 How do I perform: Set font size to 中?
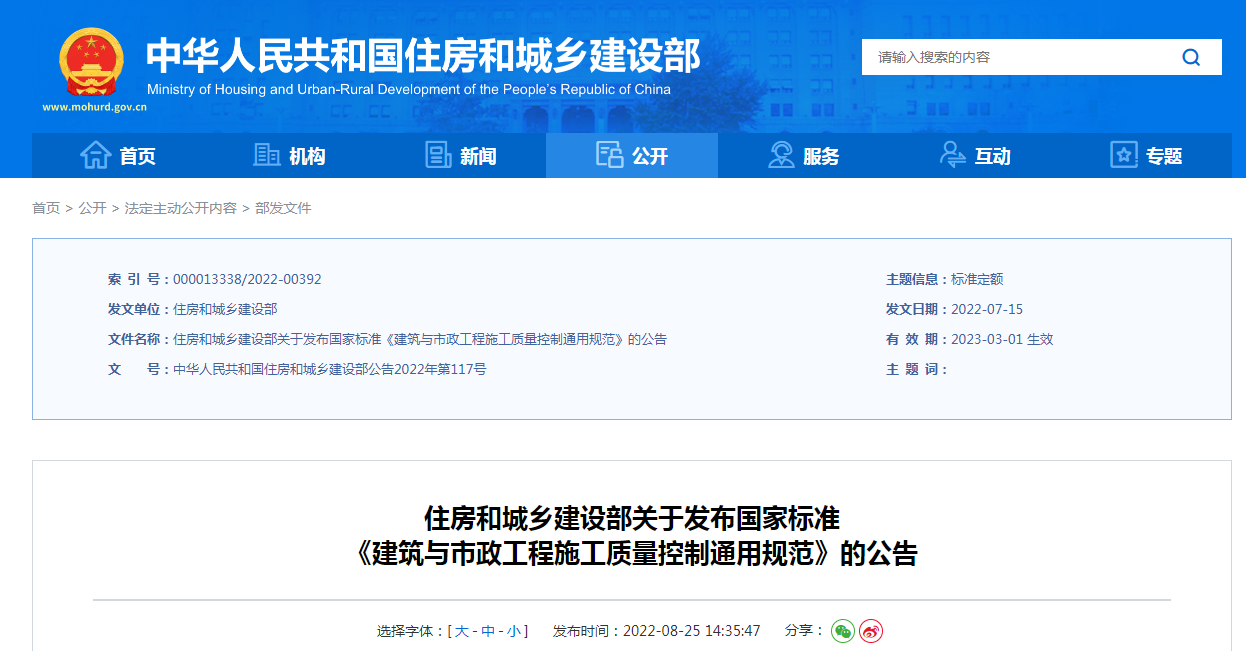pos(488,631)
